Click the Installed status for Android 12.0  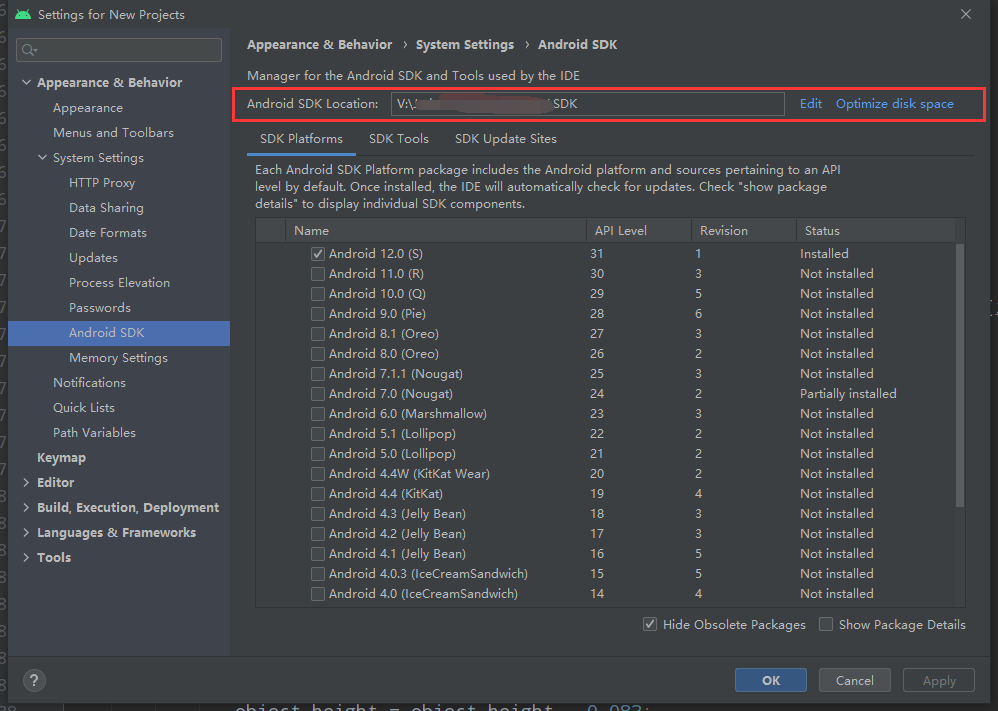click(x=824, y=254)
